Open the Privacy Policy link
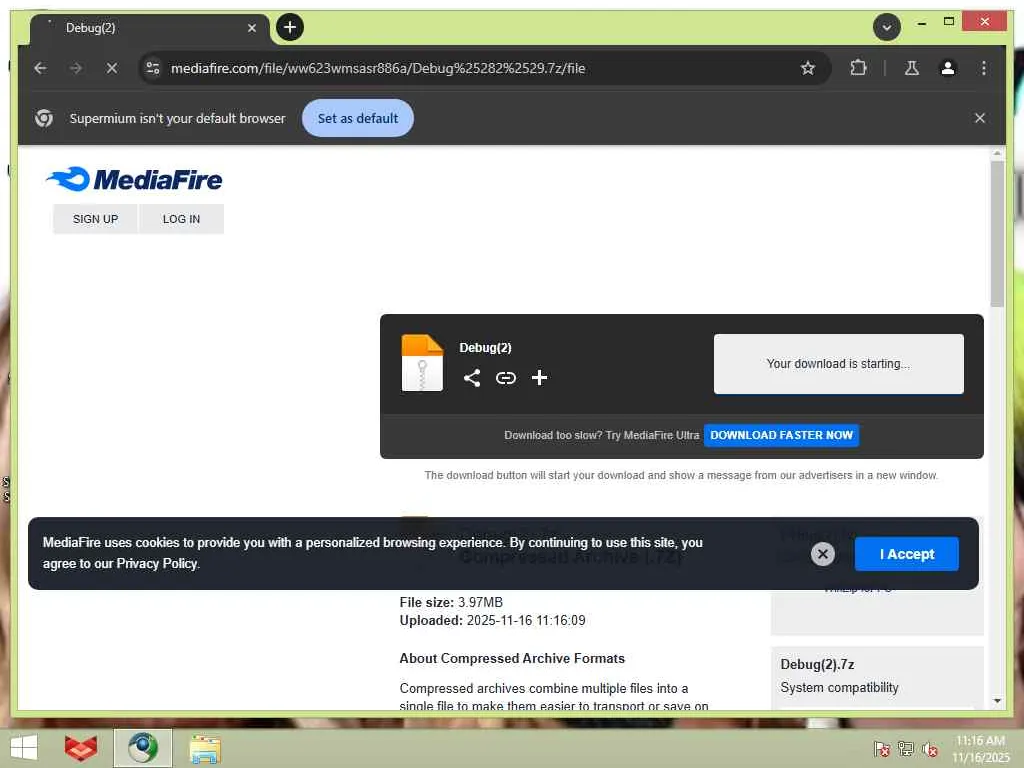1024x768 pixels. pos(157,564)
